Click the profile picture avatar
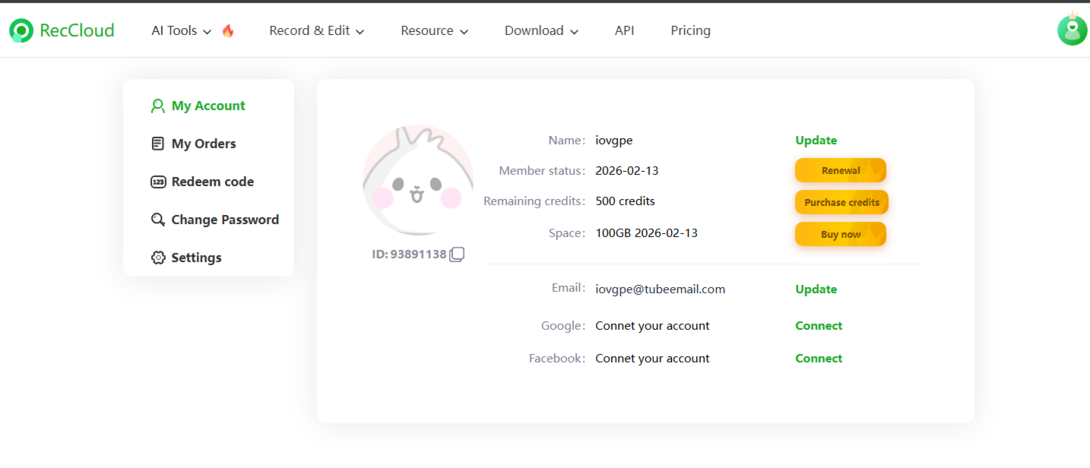This screenshot has width=1090, height=468. point(418,180)
